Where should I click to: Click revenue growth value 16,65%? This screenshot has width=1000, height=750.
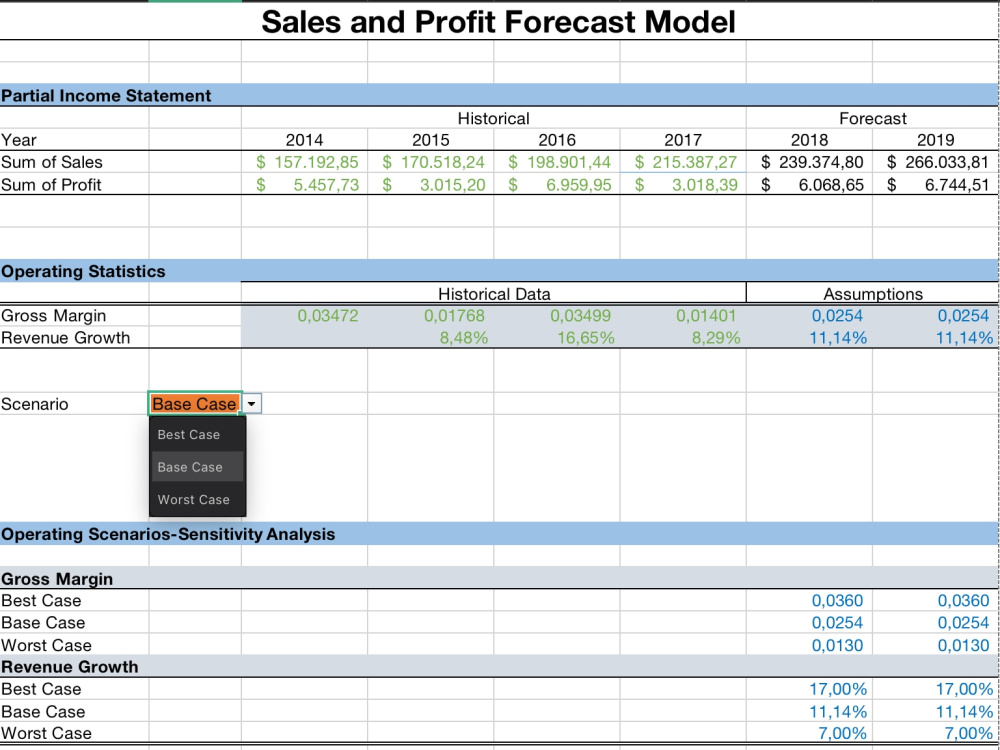[585, 337]
